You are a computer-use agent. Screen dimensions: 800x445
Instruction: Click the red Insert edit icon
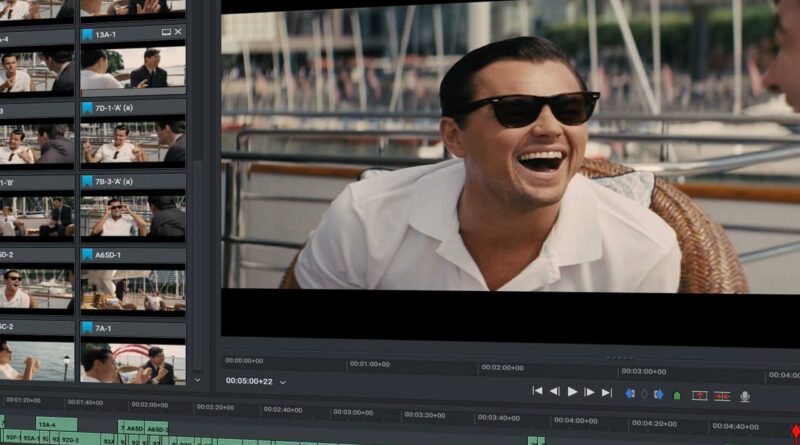722,396
